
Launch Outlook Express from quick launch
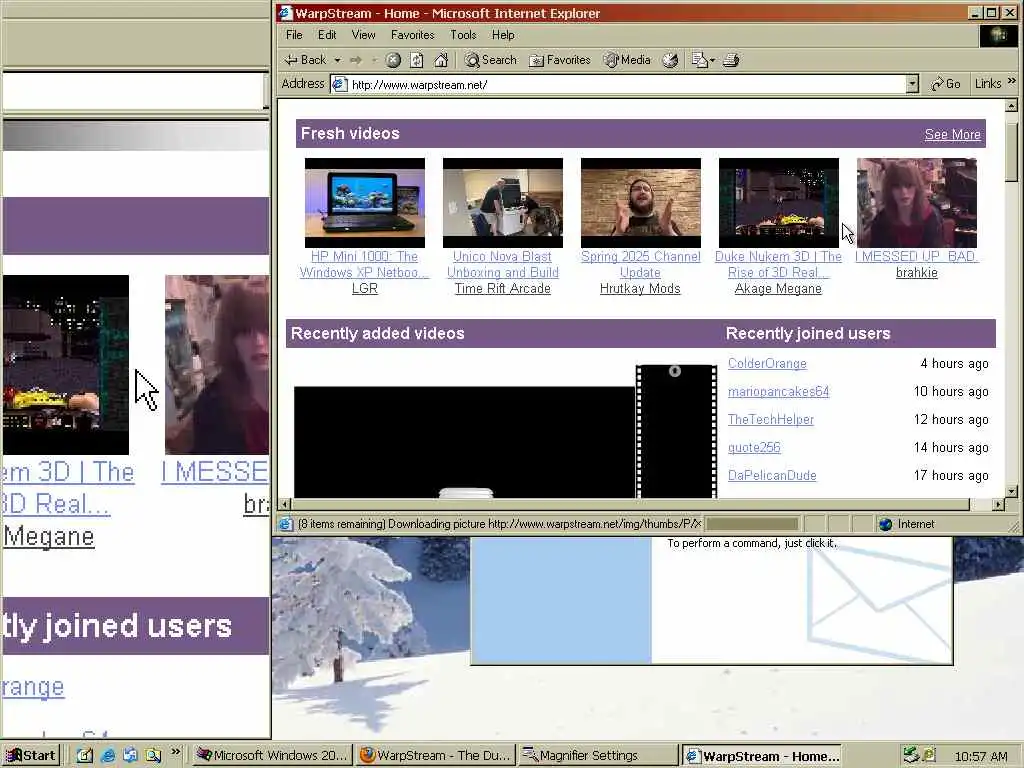tap(130, 756)
